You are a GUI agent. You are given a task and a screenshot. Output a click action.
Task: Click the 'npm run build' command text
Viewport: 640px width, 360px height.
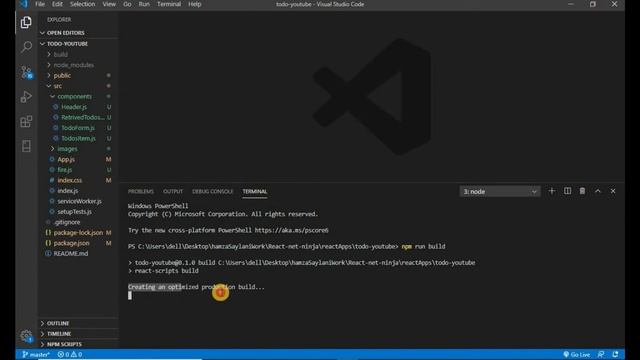click(x=423, y=247)
